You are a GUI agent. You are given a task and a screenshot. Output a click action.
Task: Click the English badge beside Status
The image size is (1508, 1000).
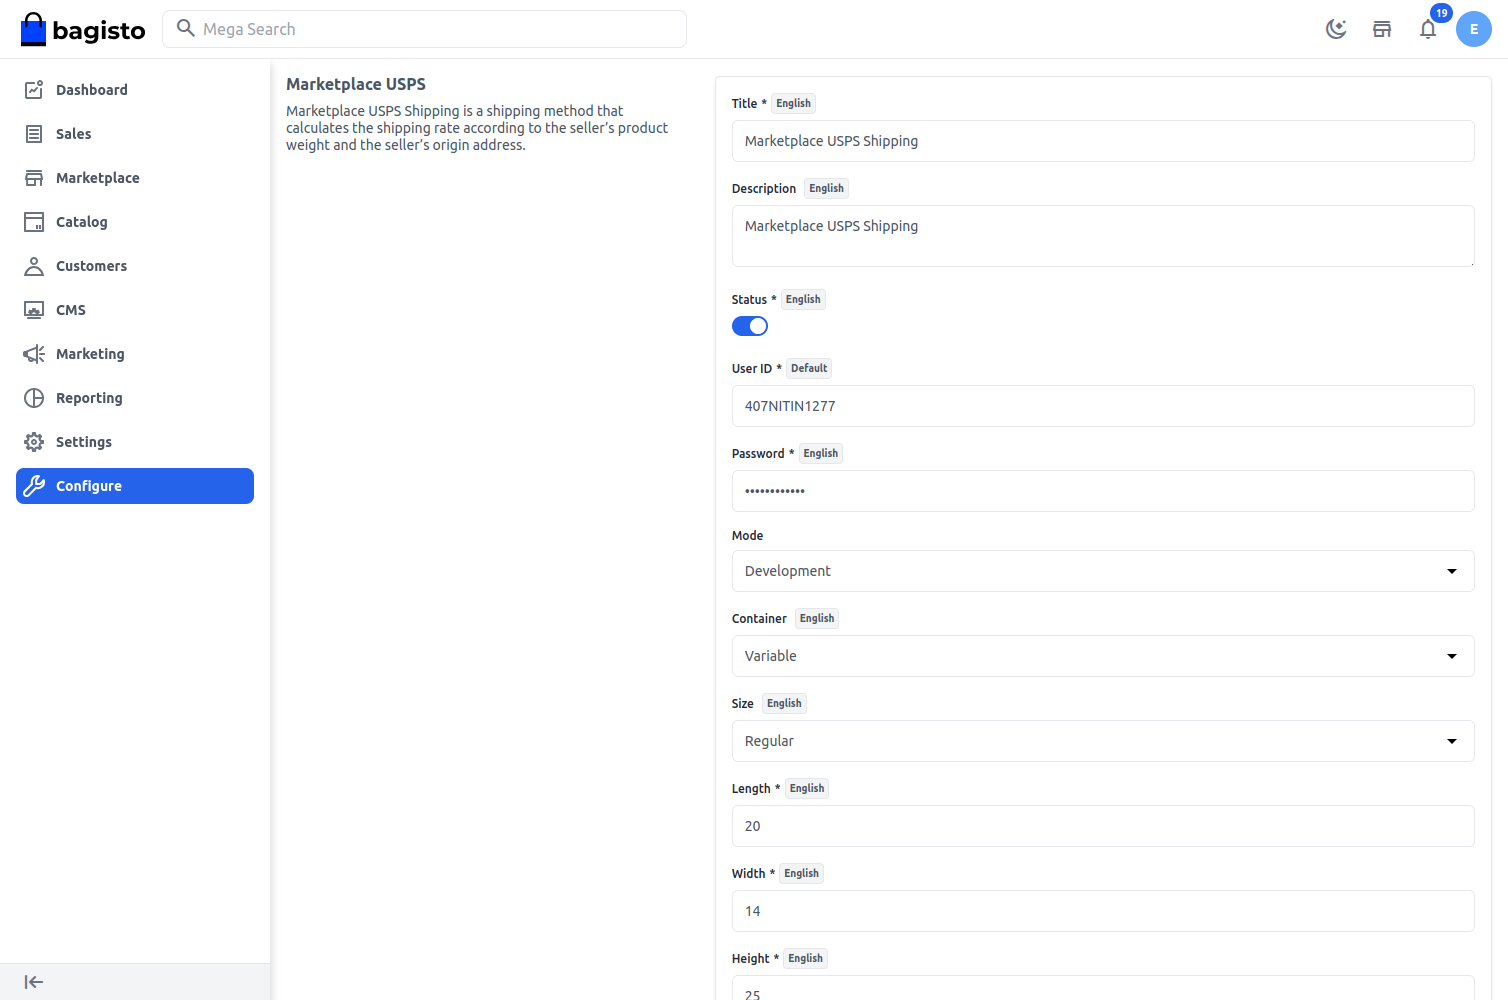tap(803, 299)
